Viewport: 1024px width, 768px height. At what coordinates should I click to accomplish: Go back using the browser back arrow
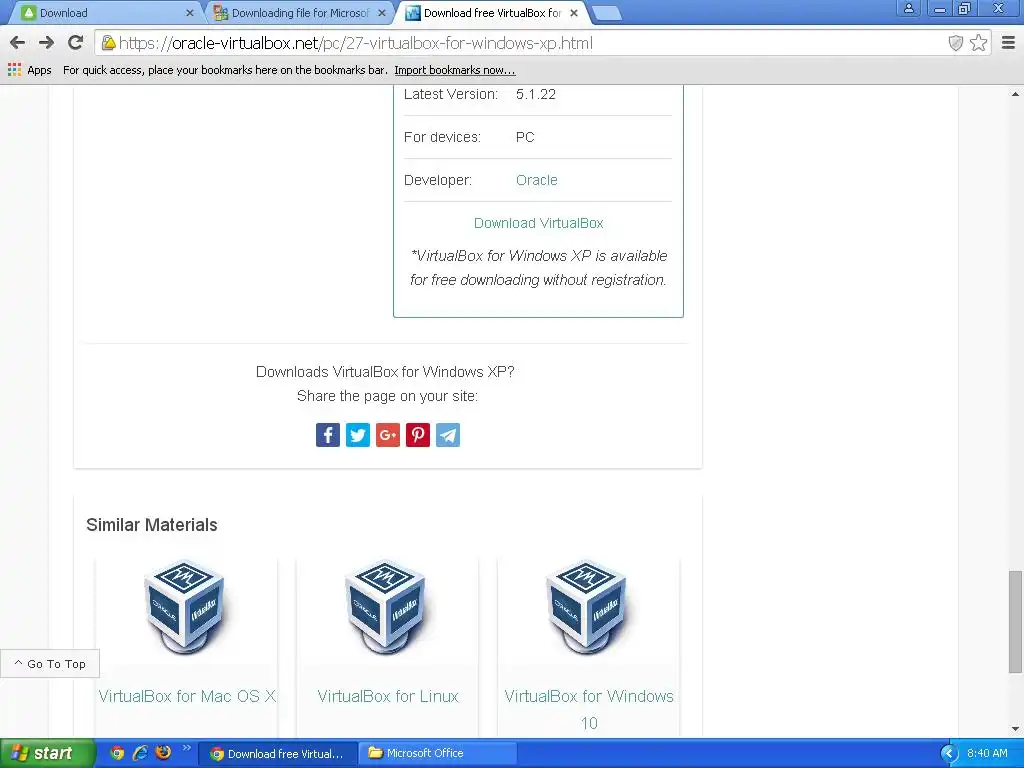[18, 43]
